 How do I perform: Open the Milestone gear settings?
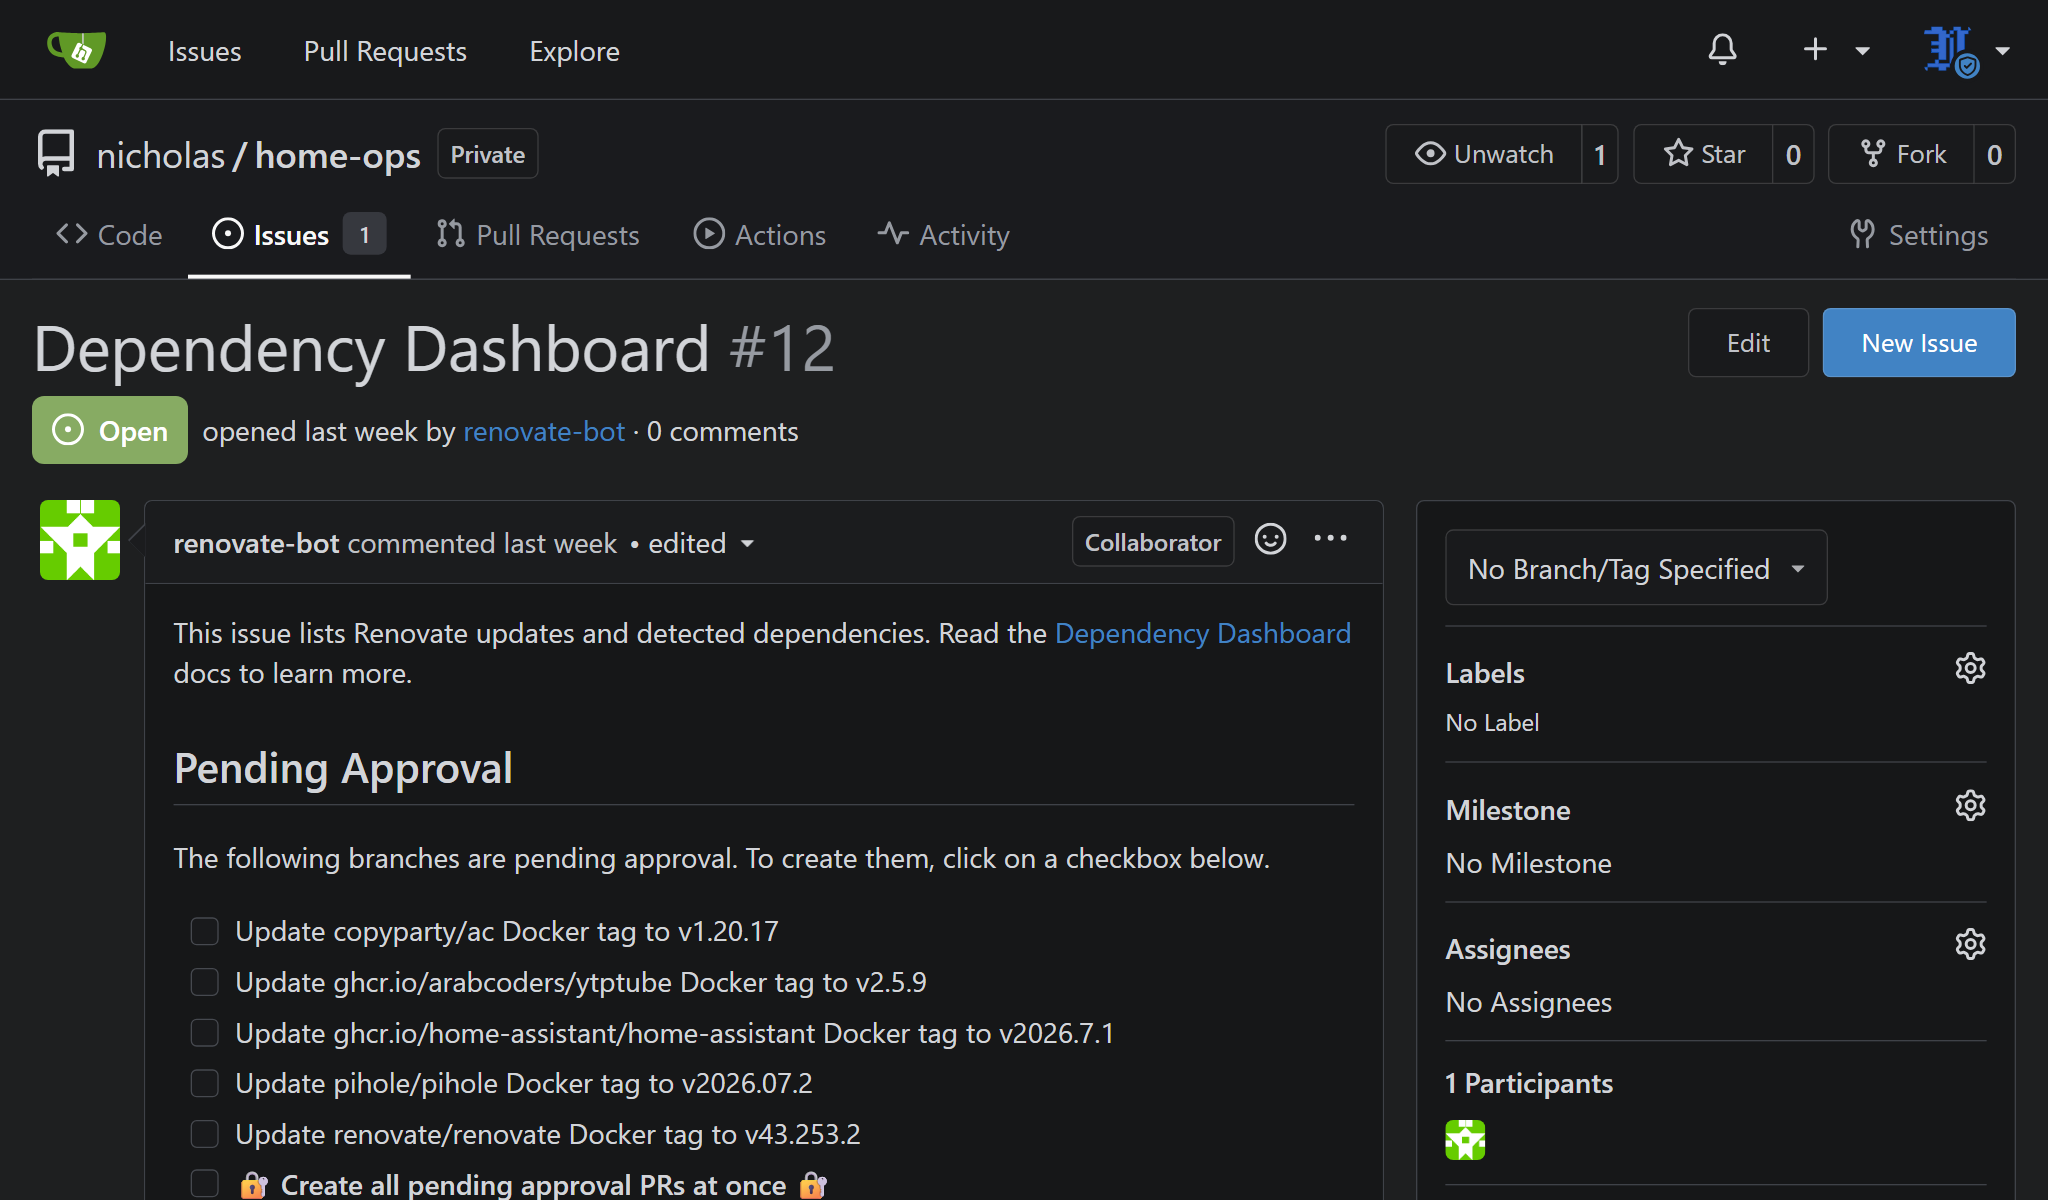(1970, 805)
